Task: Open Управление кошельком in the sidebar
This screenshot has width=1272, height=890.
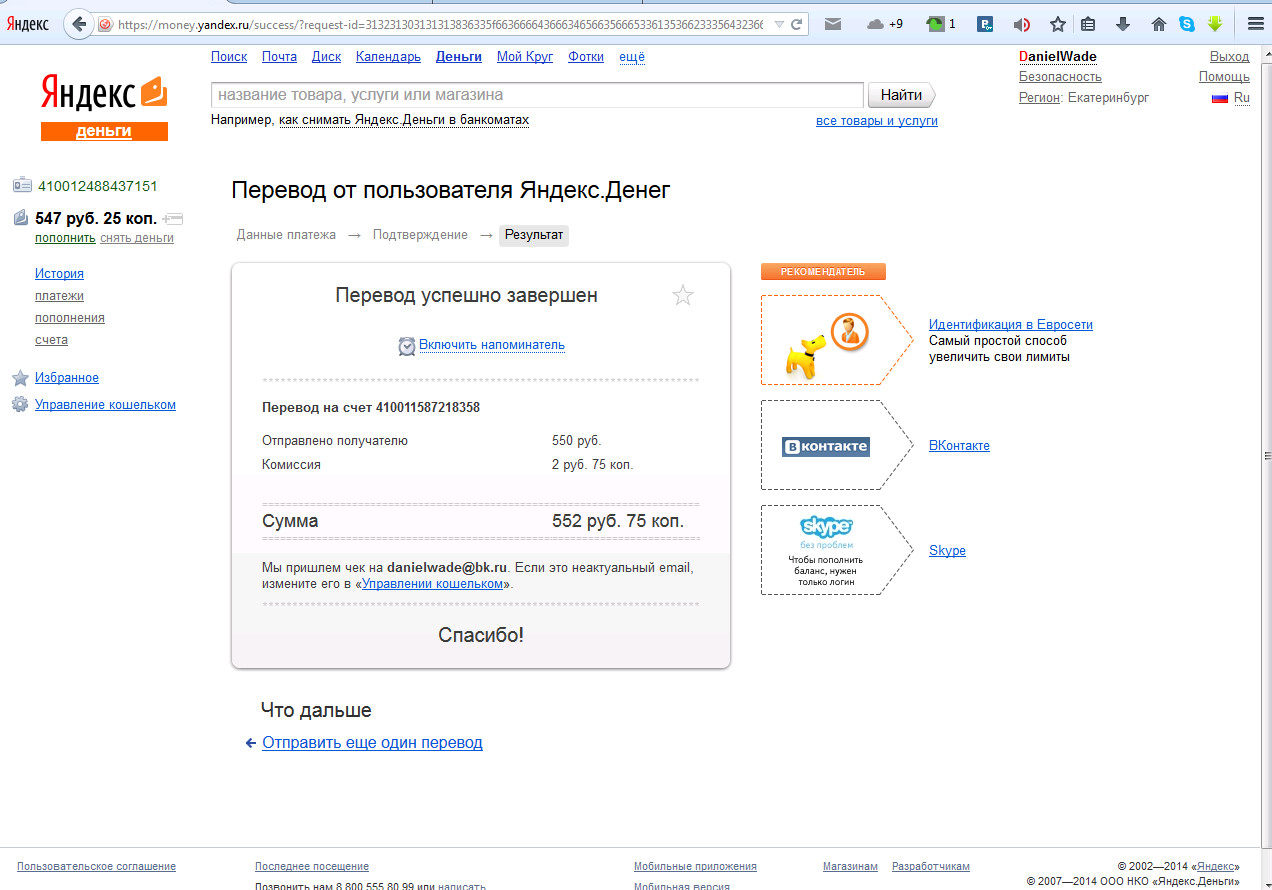Action: (x=105, y=405)
